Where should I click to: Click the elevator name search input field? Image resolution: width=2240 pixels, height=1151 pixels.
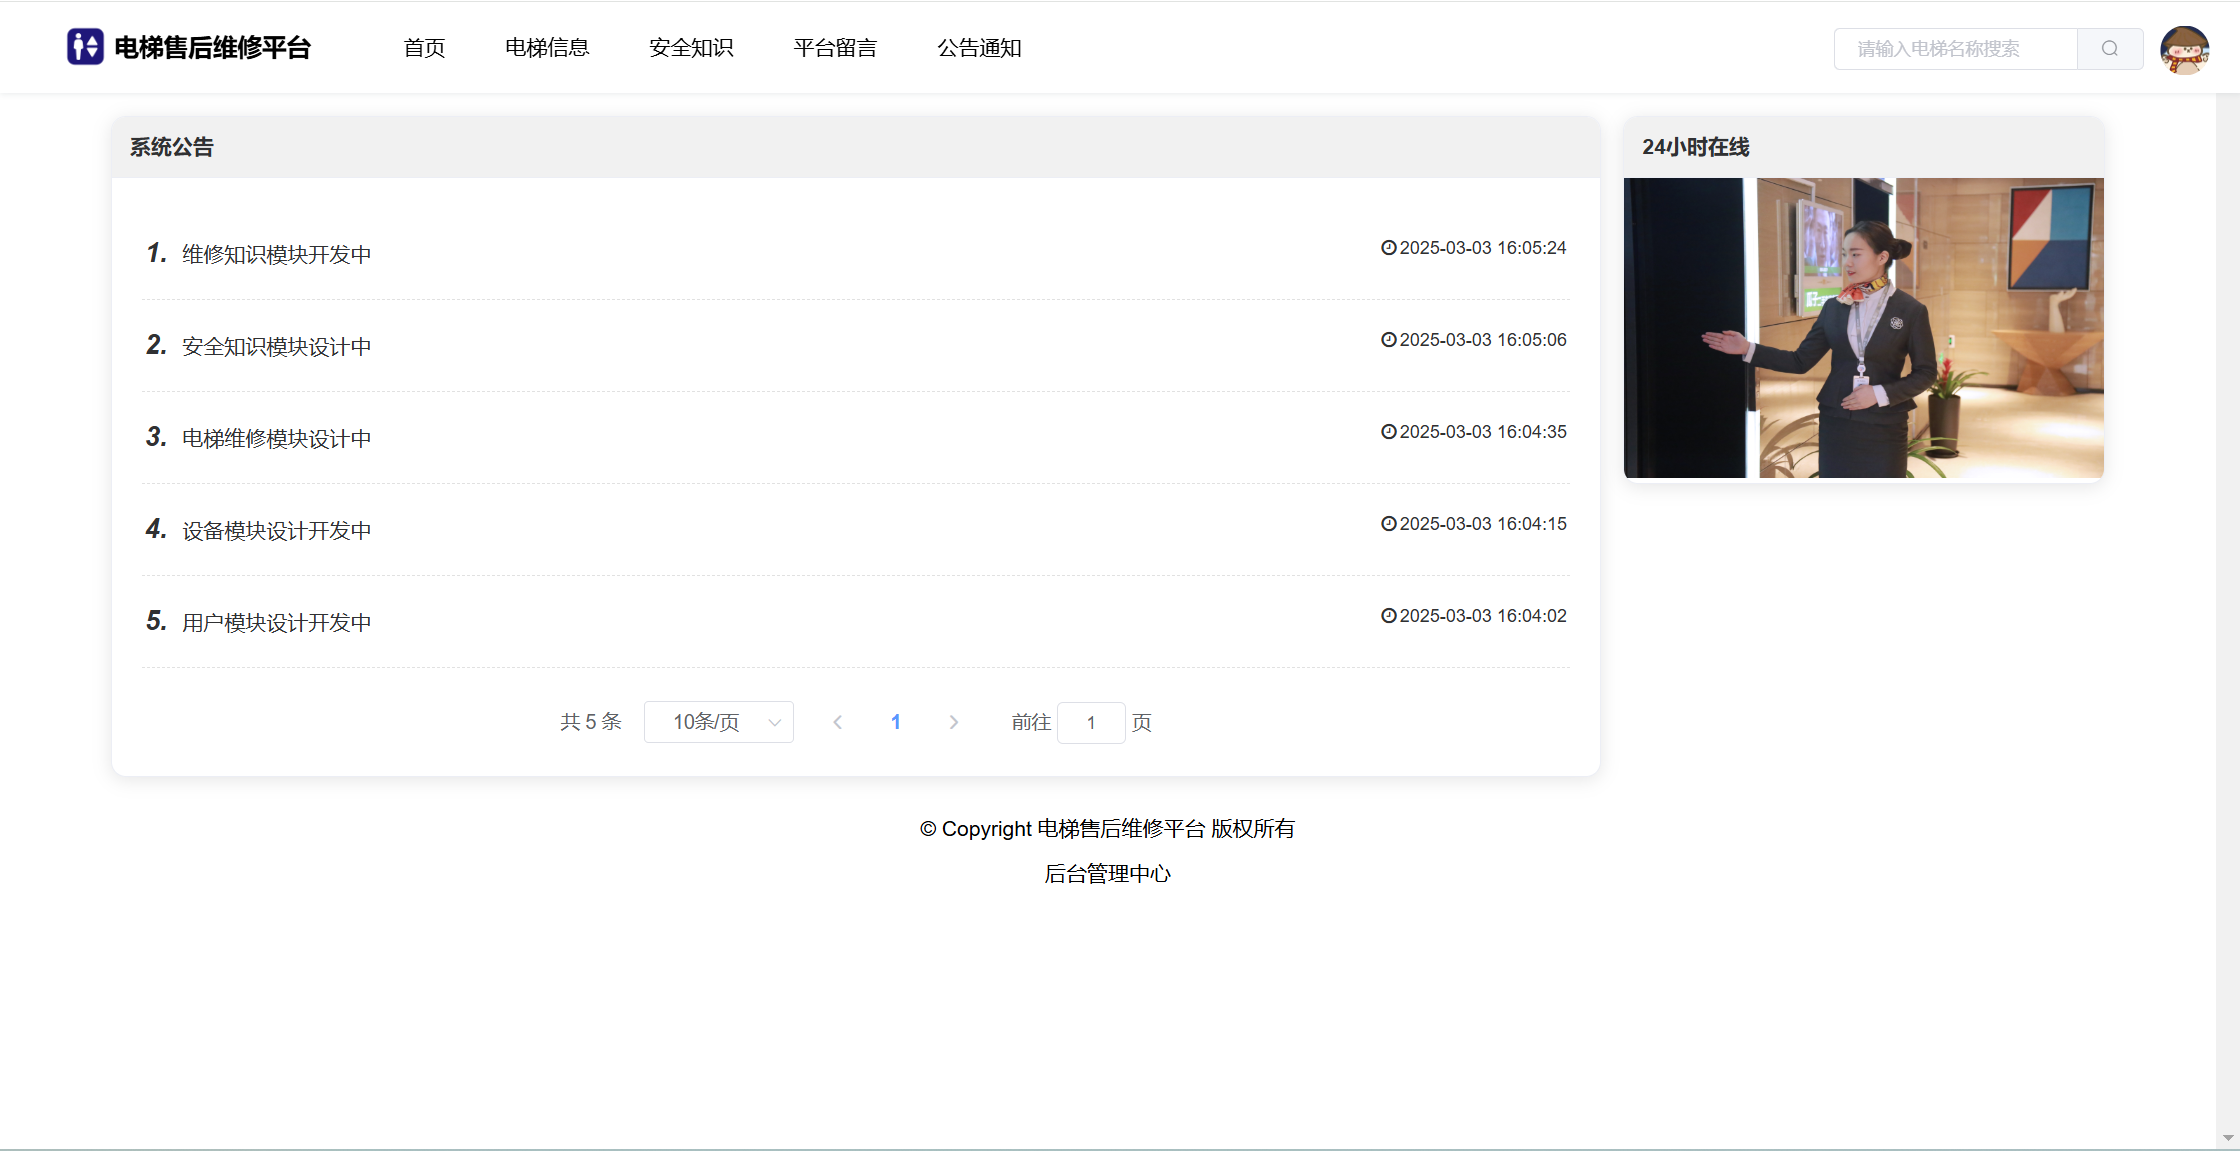pyautogui.click(x=1955, y=49)
